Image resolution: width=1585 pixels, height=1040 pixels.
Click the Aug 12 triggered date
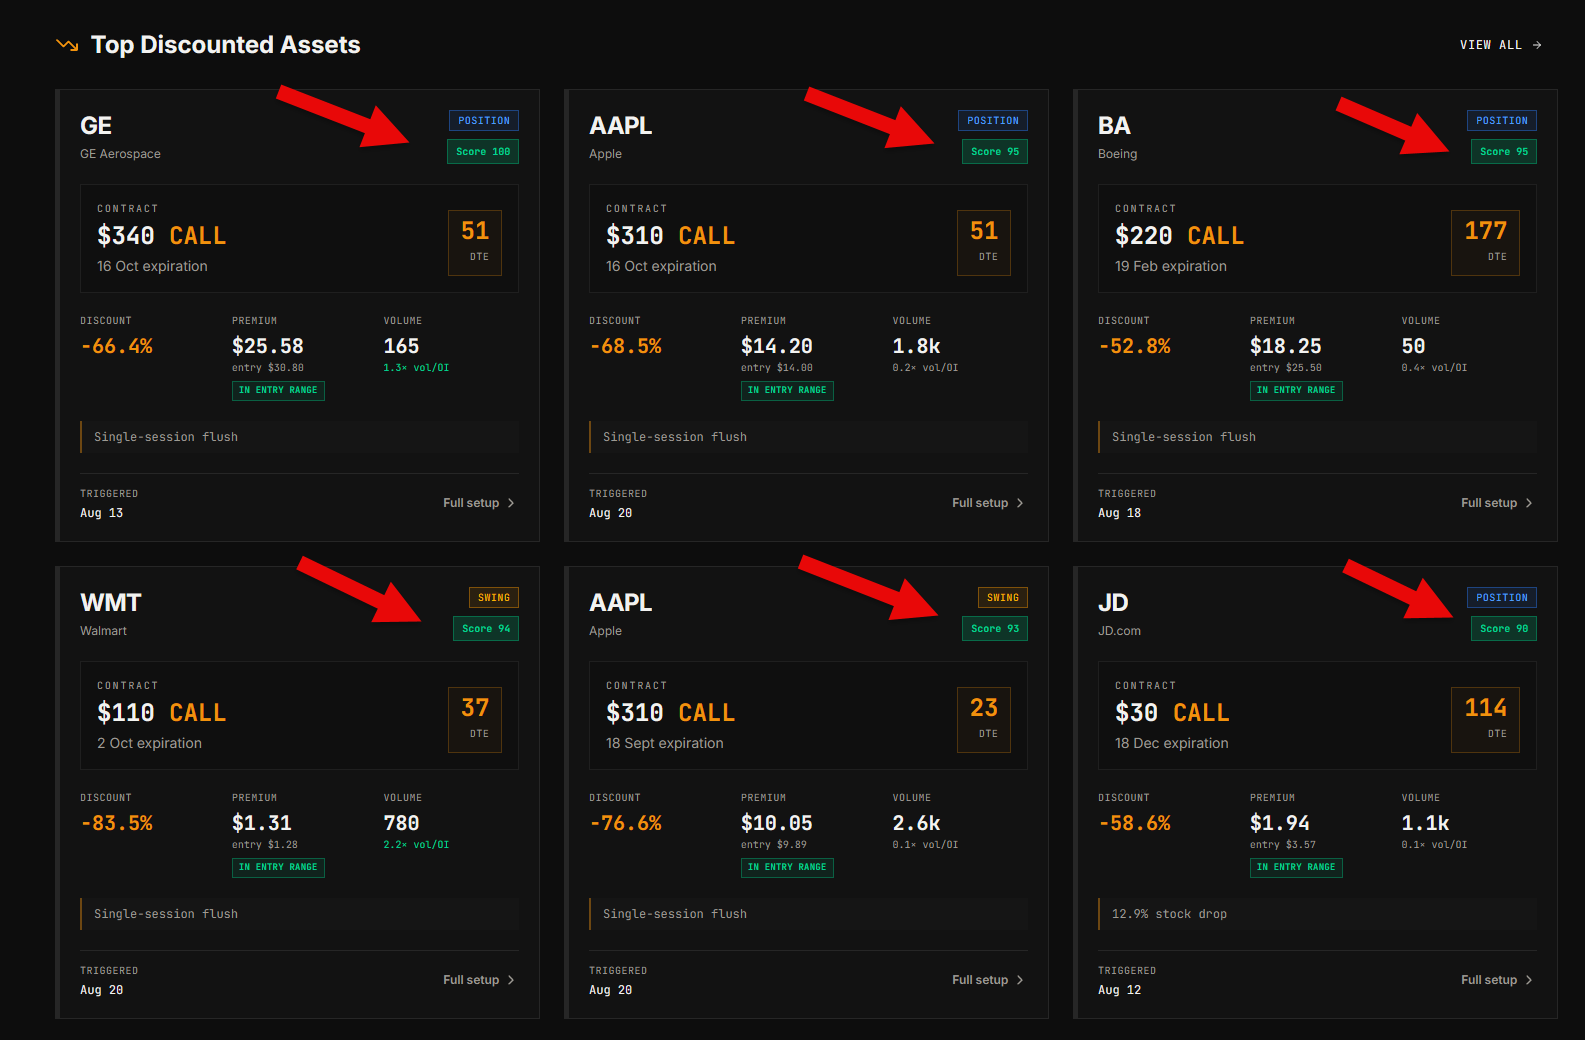point(1120,990)
